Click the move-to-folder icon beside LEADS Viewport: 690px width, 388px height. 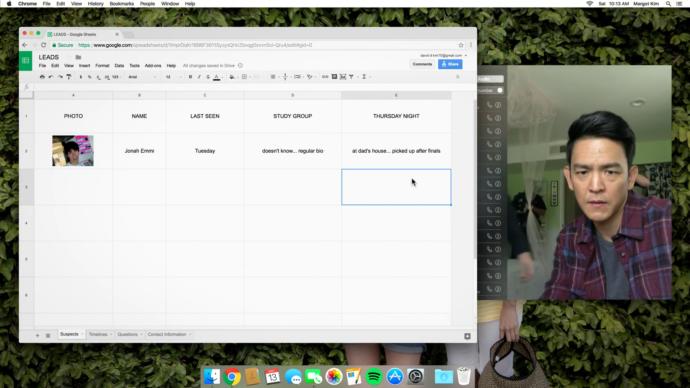pos(78,57)
